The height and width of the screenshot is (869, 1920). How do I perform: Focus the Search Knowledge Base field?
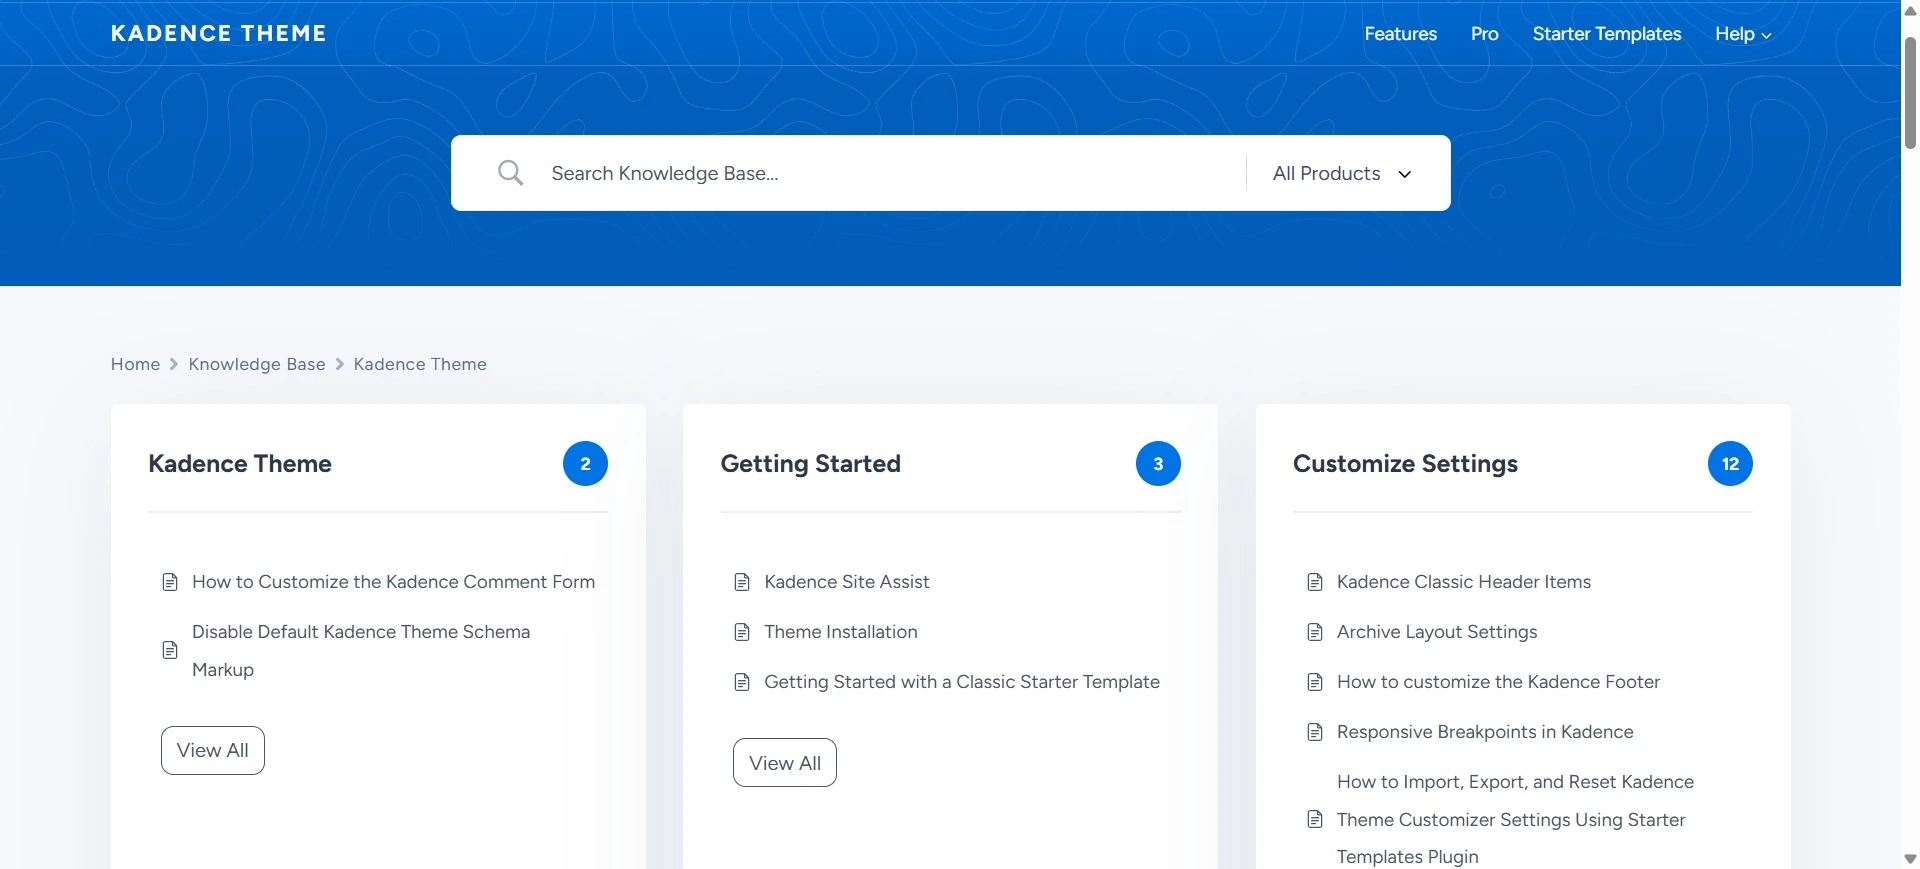click(x=890, y=173)
